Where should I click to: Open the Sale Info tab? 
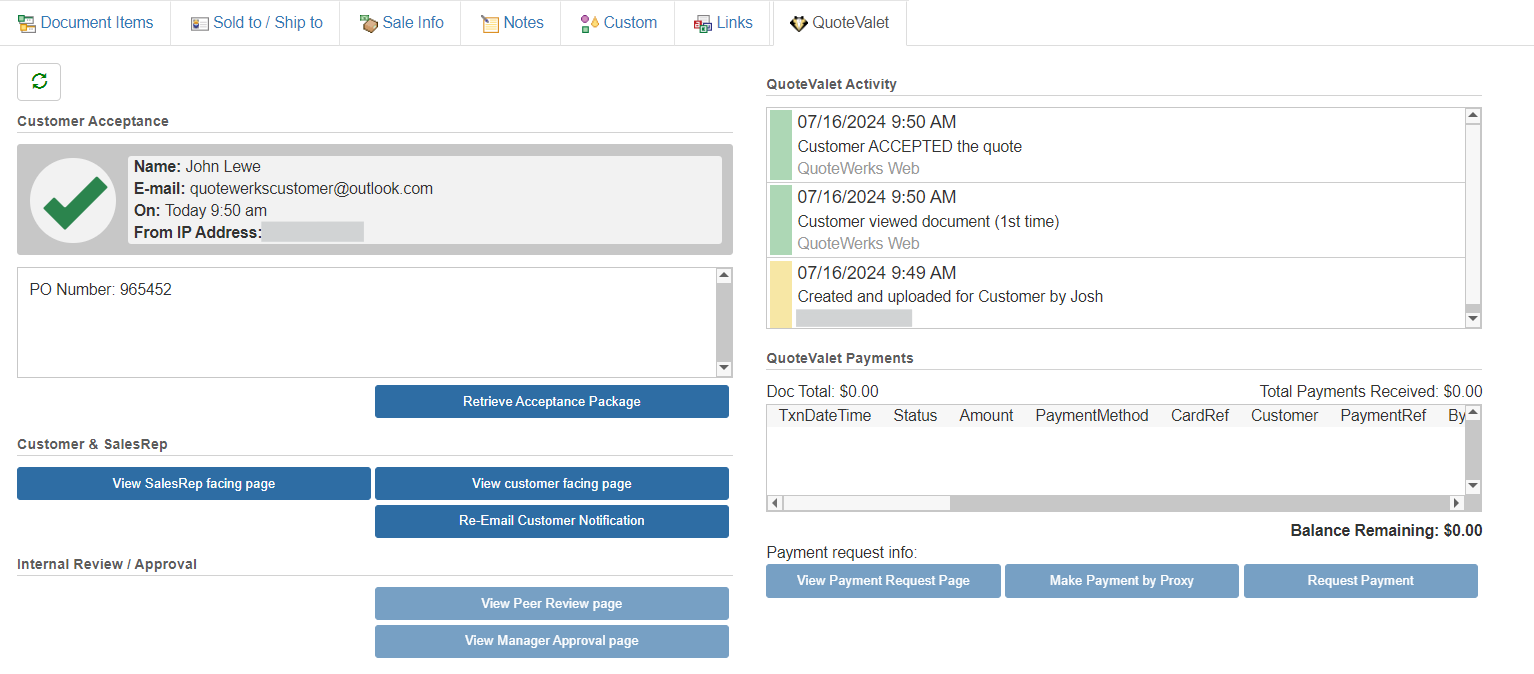point(412,22)
